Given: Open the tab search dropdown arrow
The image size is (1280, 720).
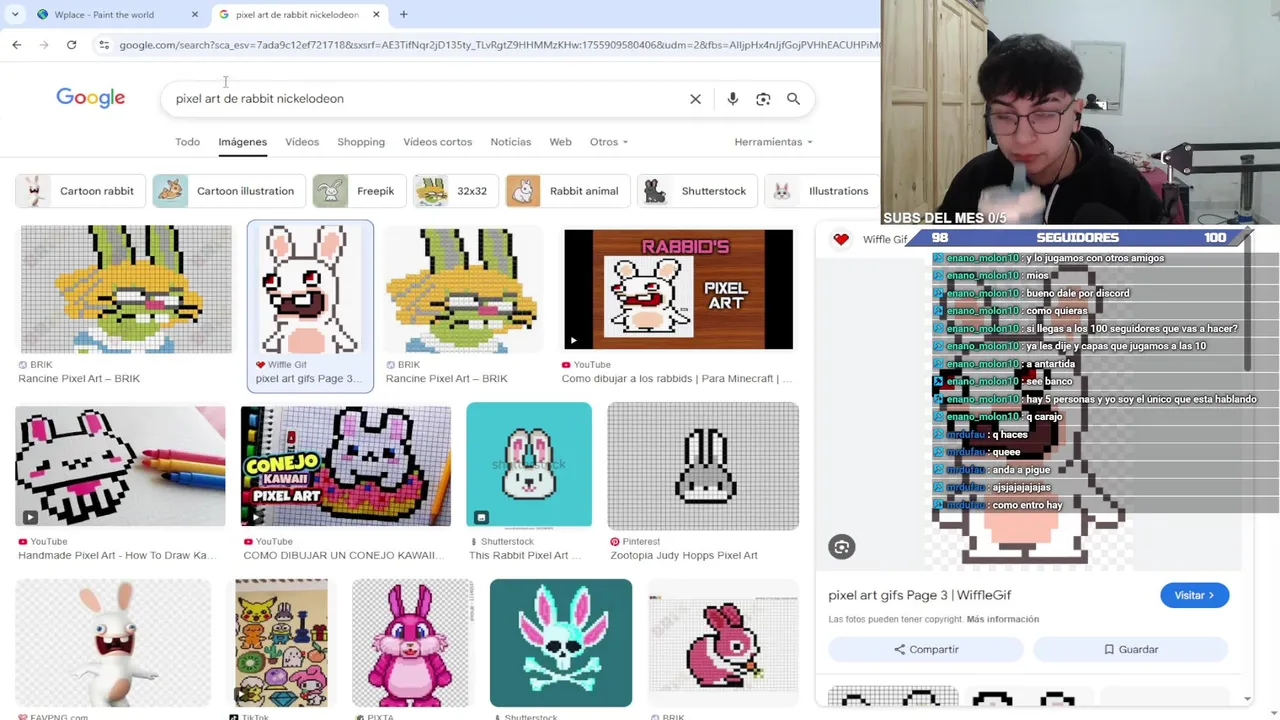Looking at the screenshot, I should point(15,14).
